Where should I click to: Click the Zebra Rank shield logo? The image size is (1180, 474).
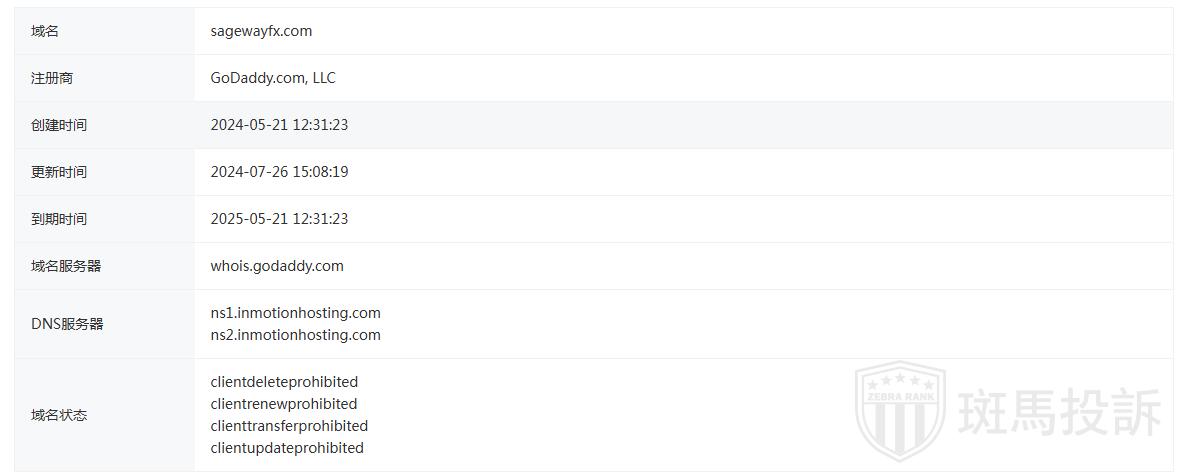(900, 410)
